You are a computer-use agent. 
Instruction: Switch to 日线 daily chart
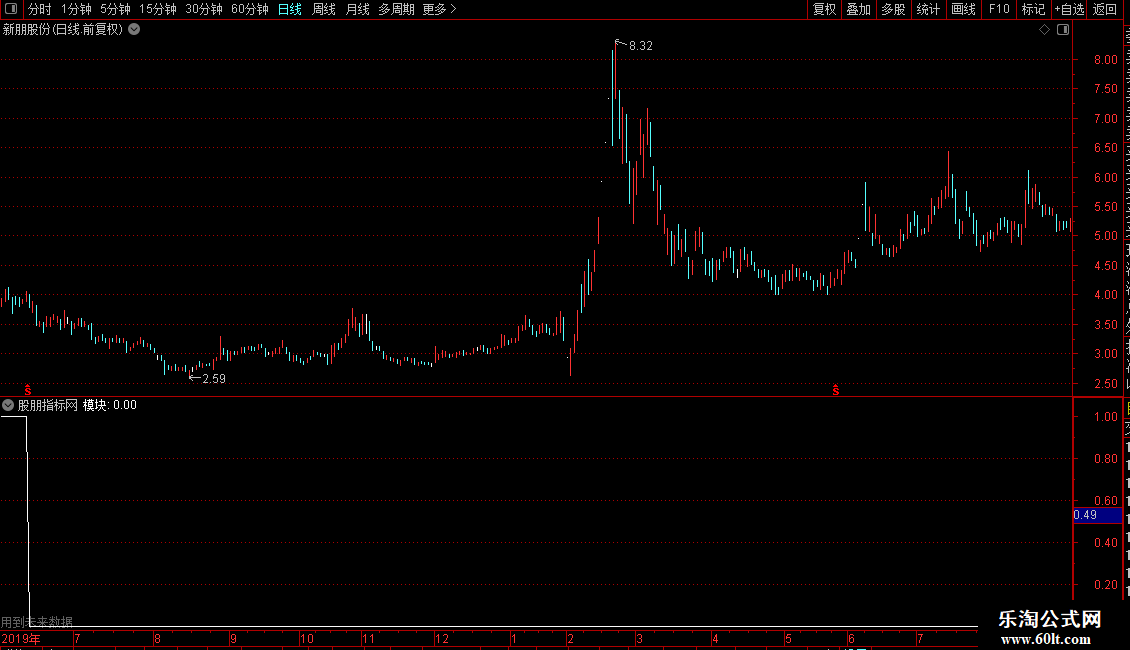(x=290, y=9)
